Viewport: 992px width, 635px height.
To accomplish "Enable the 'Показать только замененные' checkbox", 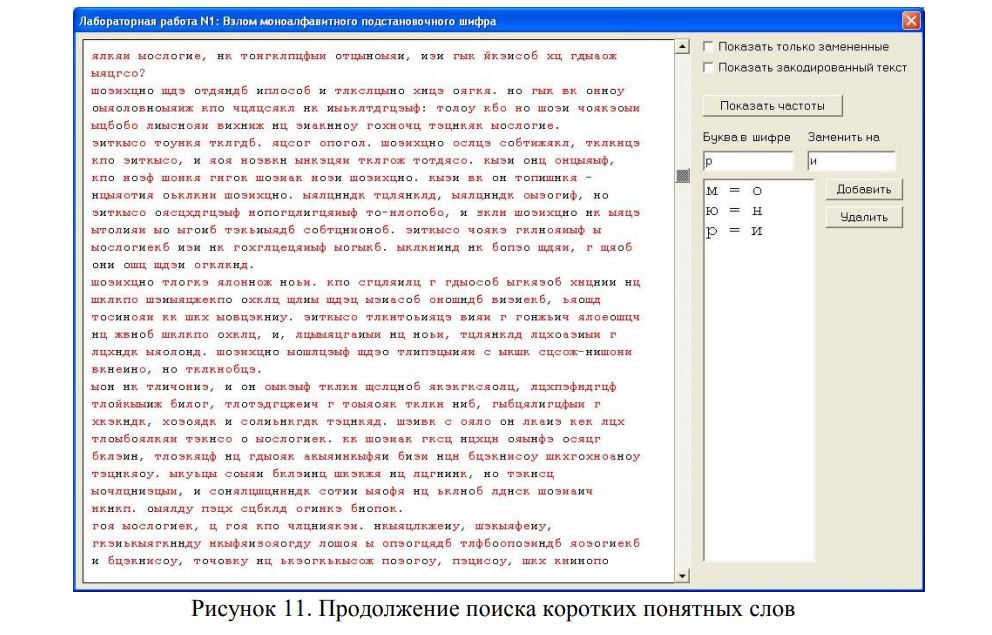I will [709, 47].
